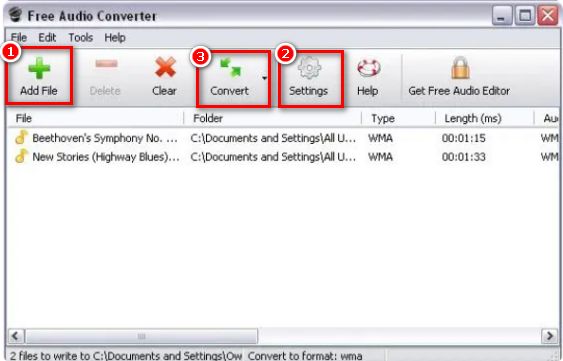The image size is (563, 361).
Task: Click the folder path of New Stories row
Action: tap(273, 157)
